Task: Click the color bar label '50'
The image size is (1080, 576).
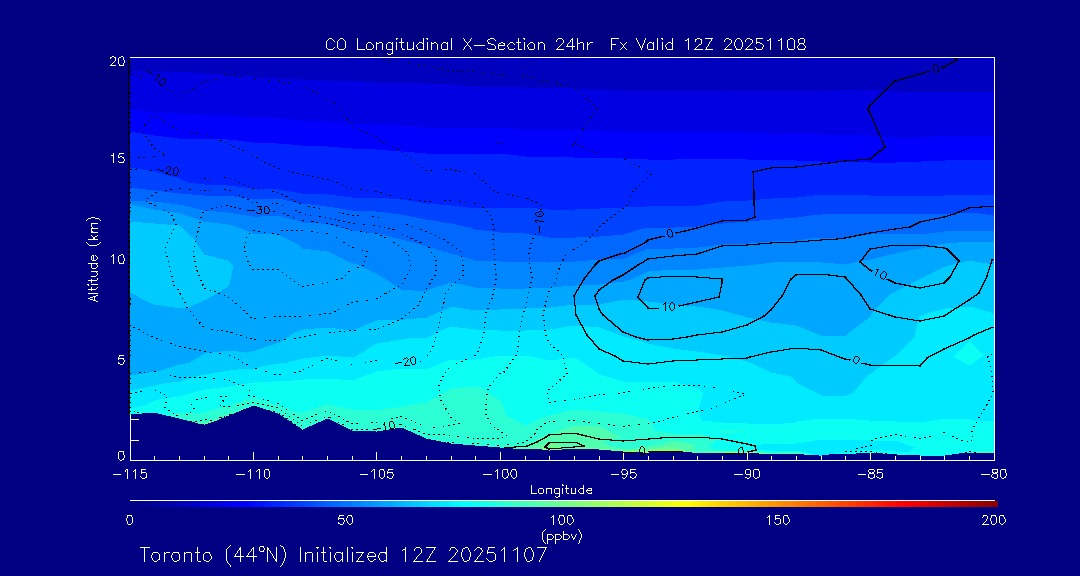Action: click(x=345, y=520)
